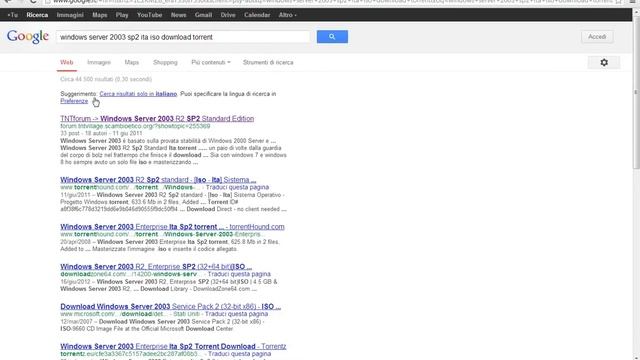Open Windows Server 2003 Enterprise Ita Sp2 torrentHound result

[172, 227]
